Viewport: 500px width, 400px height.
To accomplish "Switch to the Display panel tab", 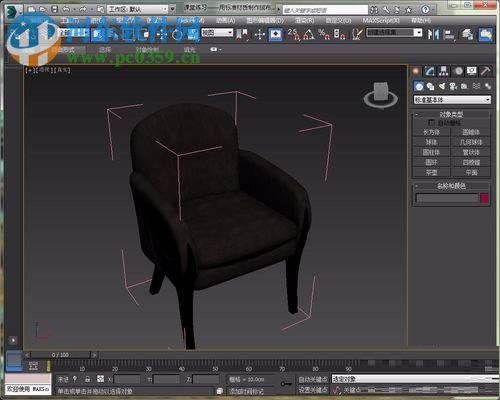I will click(x=472, y=71).
